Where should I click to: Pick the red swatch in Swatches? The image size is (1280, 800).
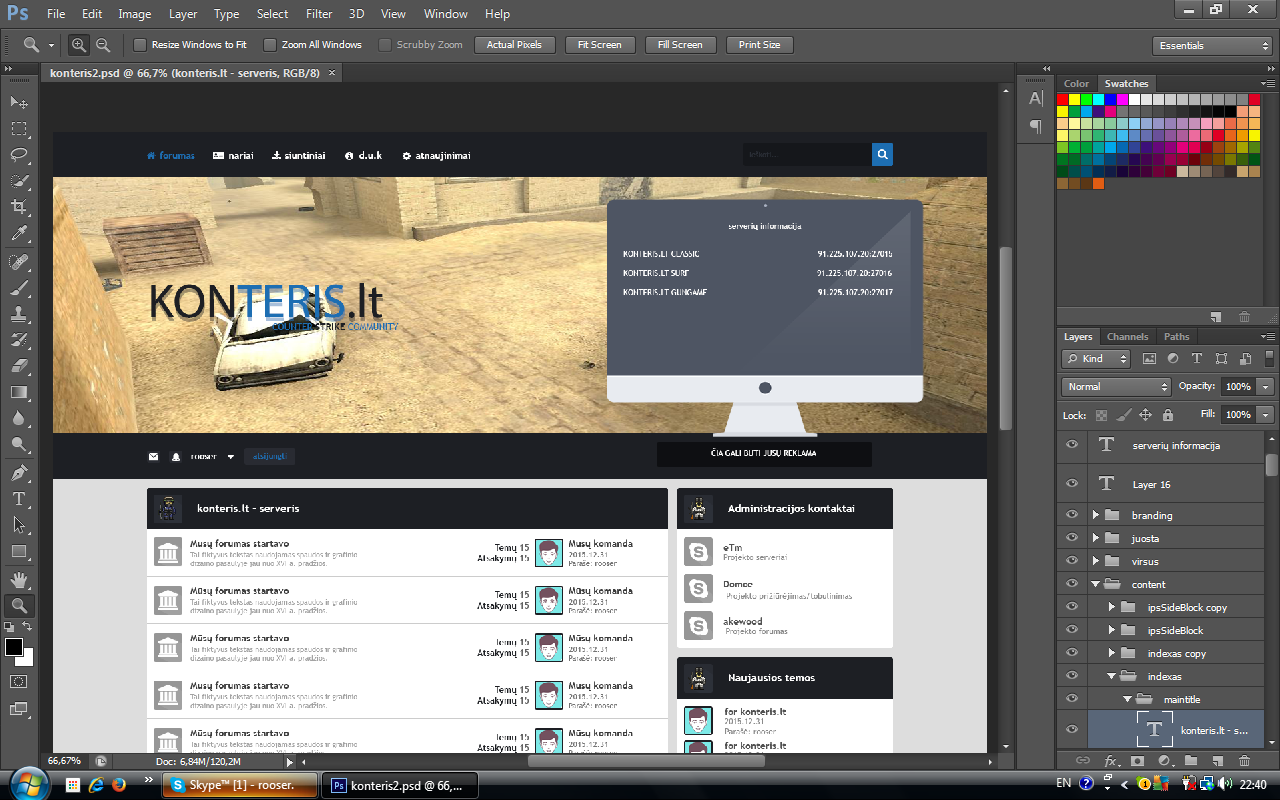[x=1063, y=99]
